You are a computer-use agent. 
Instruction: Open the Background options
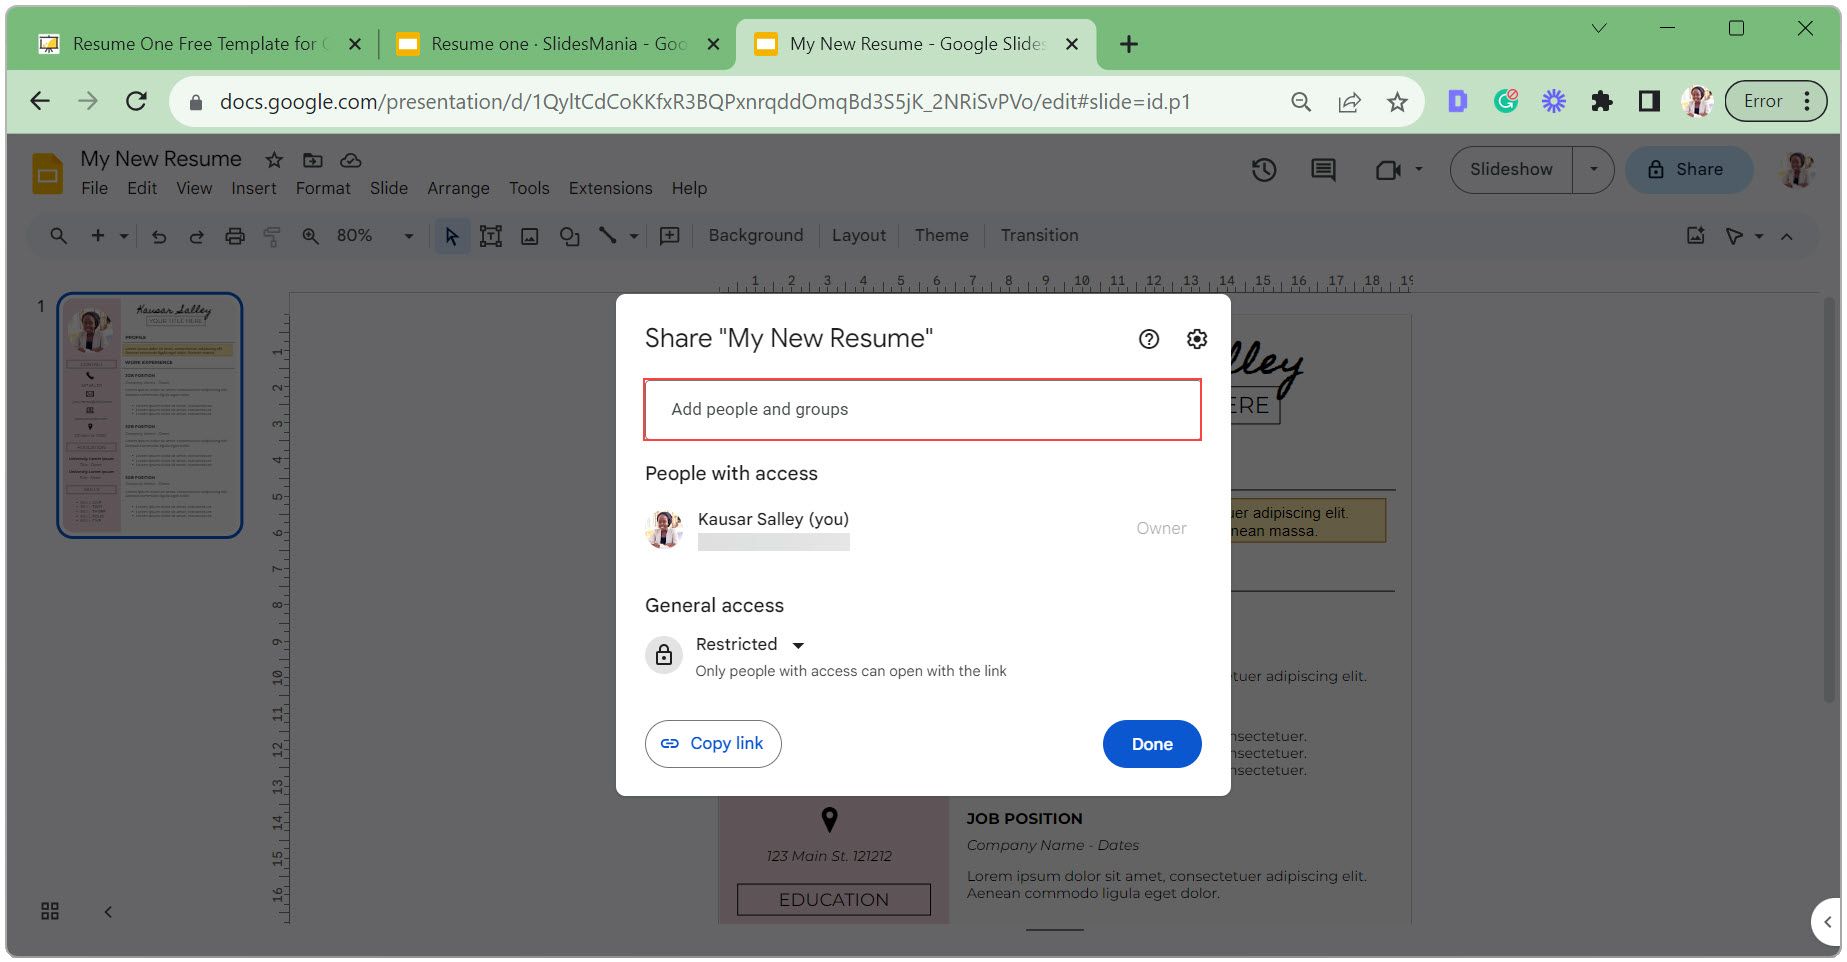tap(756, 236)
